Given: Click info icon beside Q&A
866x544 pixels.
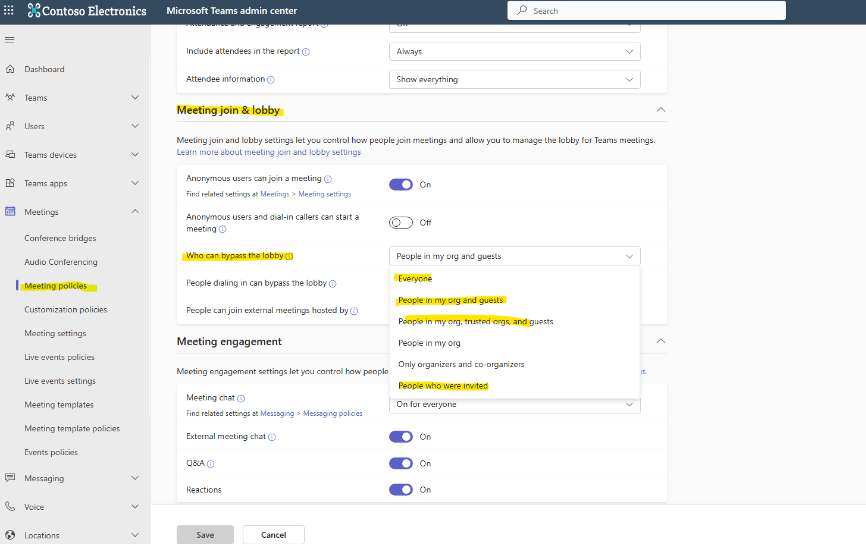Looking at the screenshot, I should (x=210, y=464).
